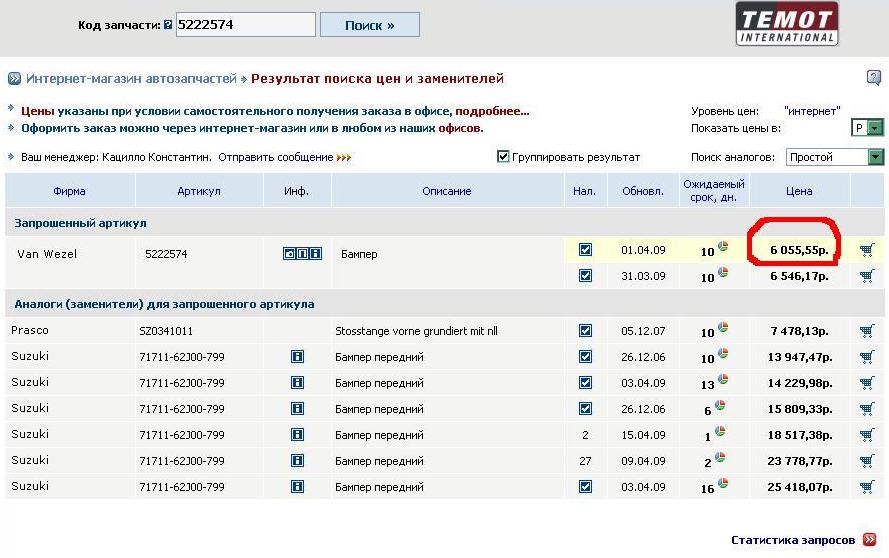Toggle Группировать результат checkbox

click(503, 157)
